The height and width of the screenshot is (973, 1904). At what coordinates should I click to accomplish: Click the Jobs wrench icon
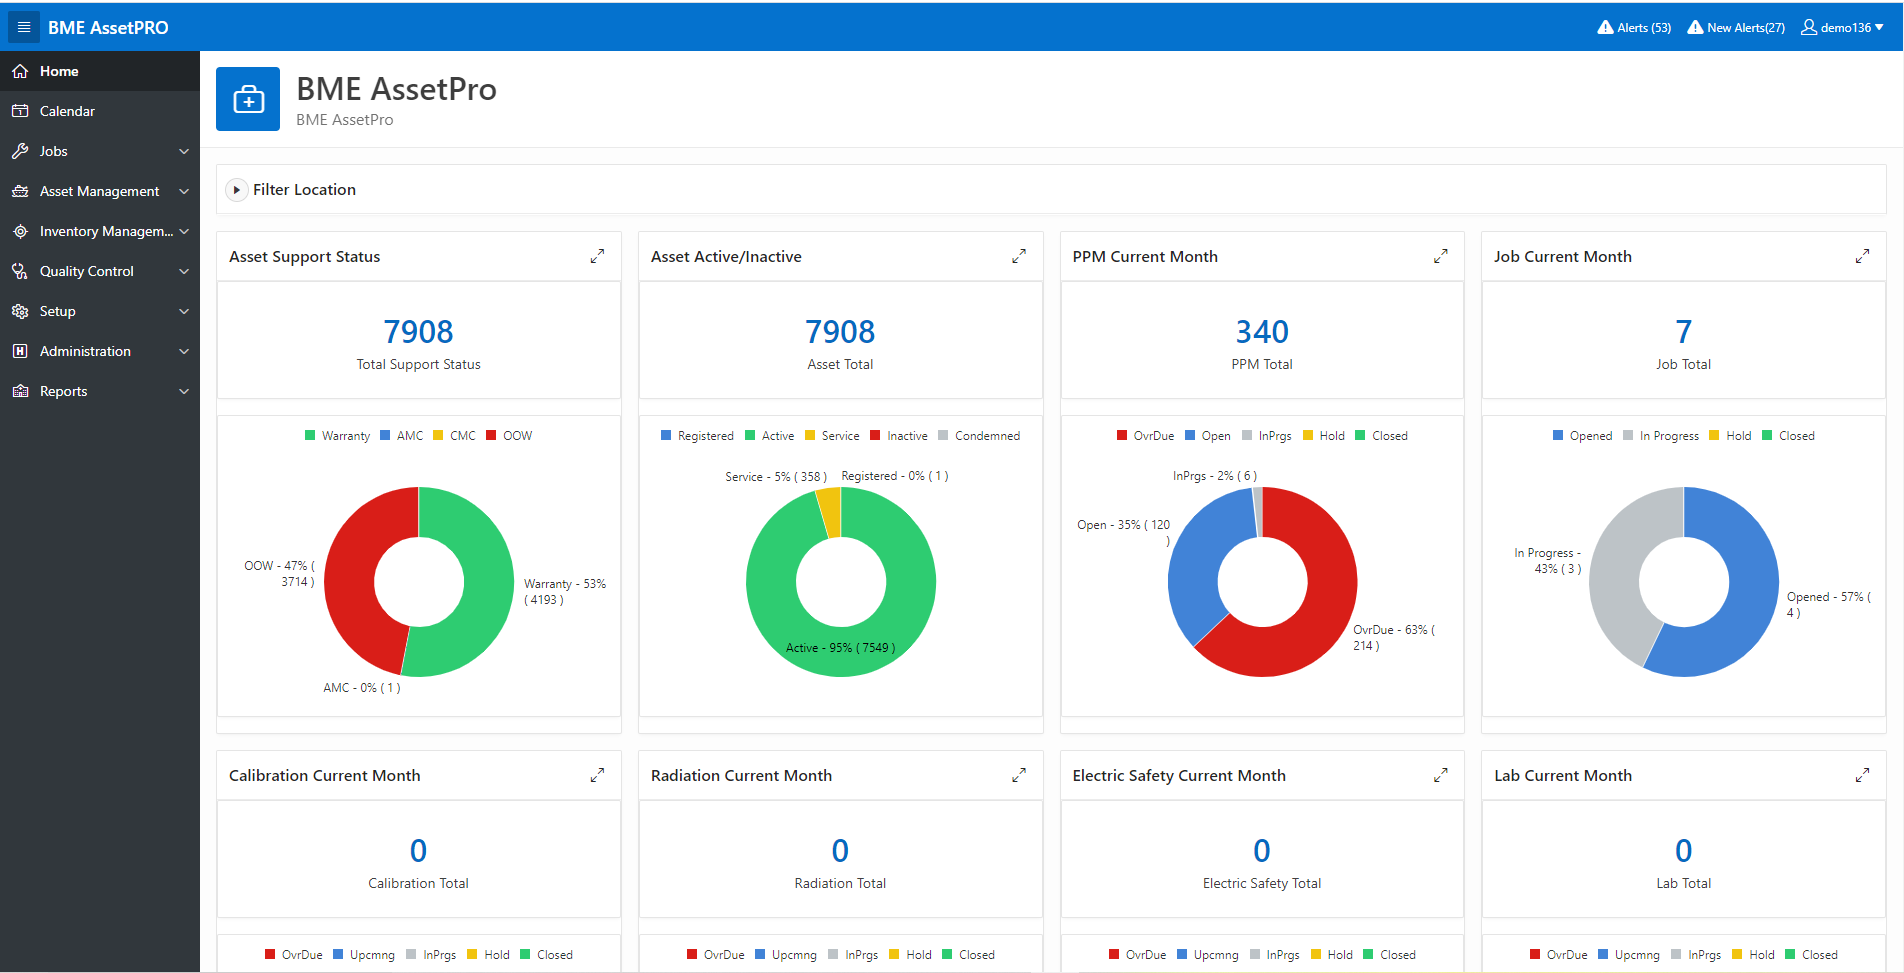click(x=20, y=151)
